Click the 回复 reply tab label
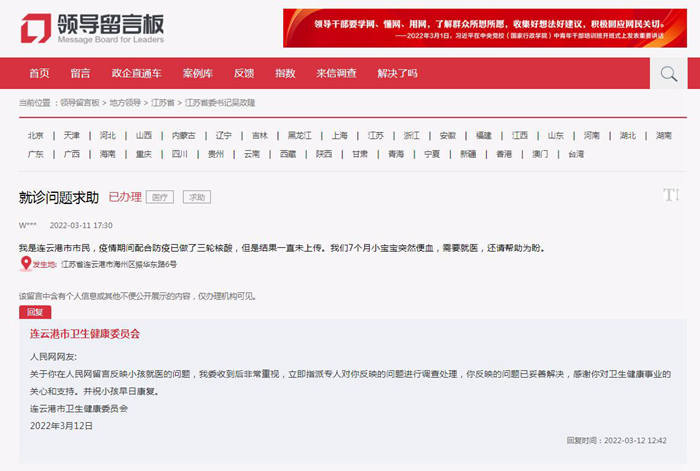Viewport: 700px width, 471px height. (x=34, y=312)
